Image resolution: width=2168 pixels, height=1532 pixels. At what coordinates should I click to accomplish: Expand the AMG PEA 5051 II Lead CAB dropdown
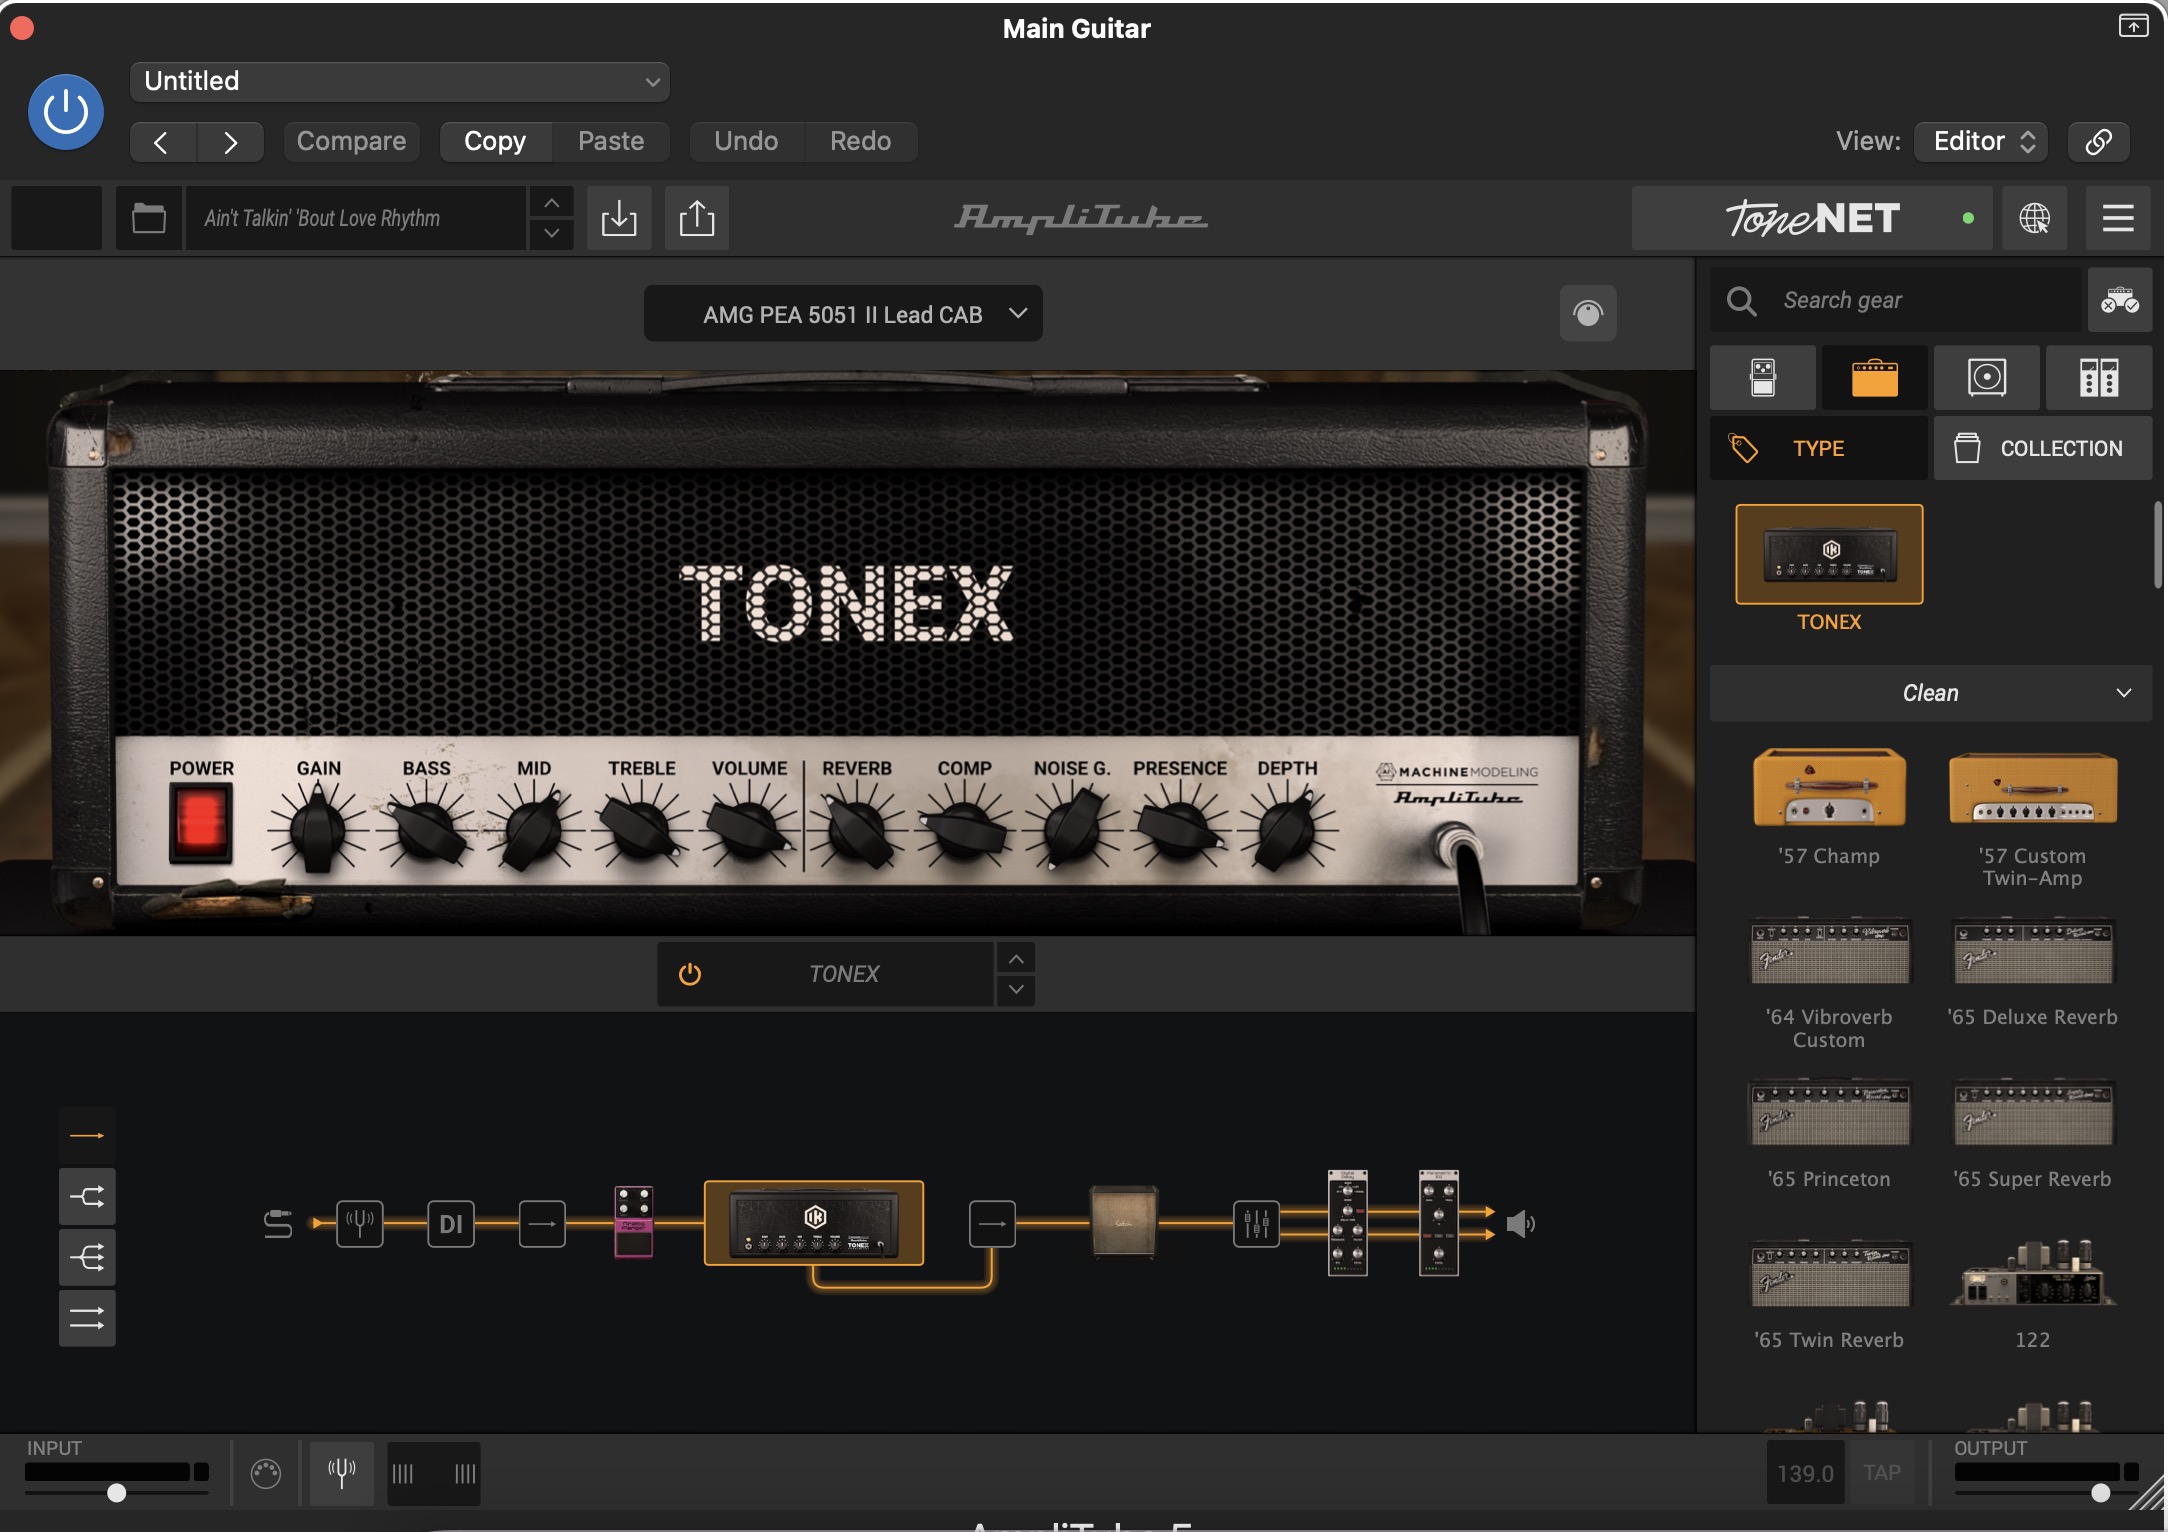(843, 313)
